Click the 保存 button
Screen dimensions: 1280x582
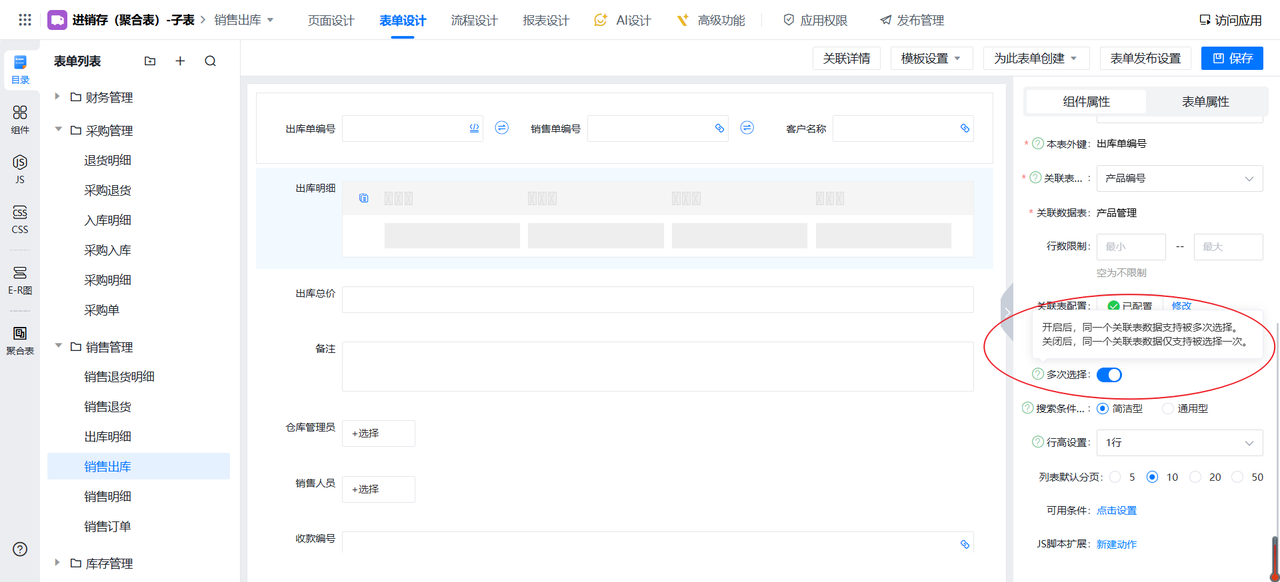[1232, 58]
